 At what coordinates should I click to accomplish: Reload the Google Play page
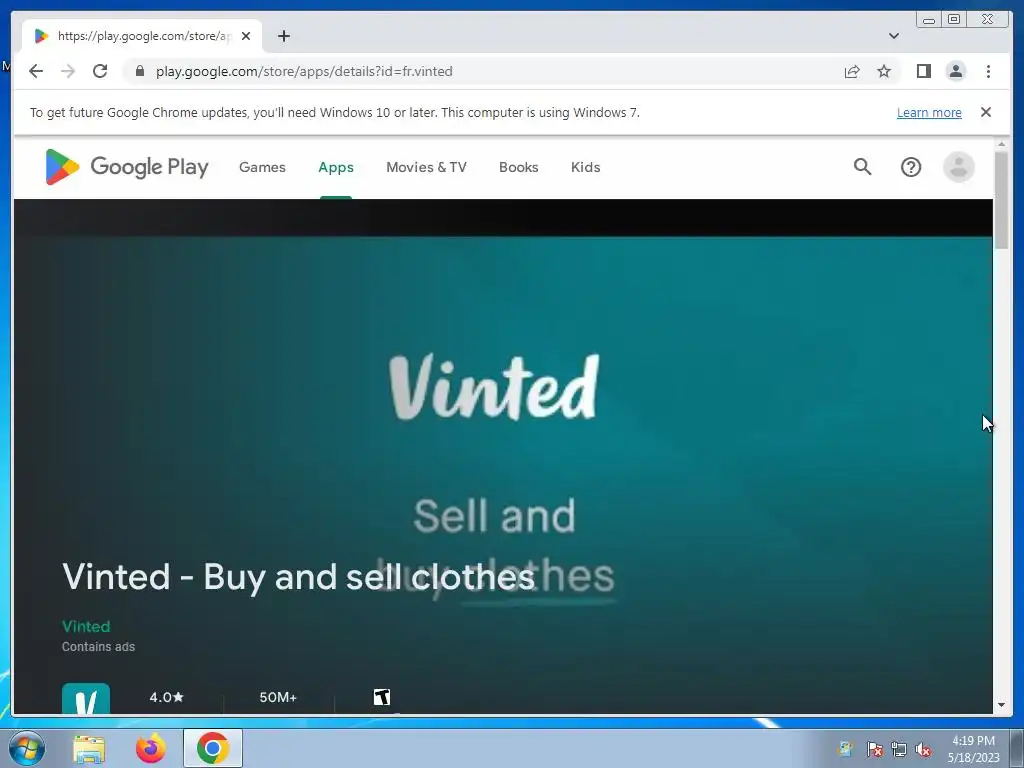click(100, 71)
